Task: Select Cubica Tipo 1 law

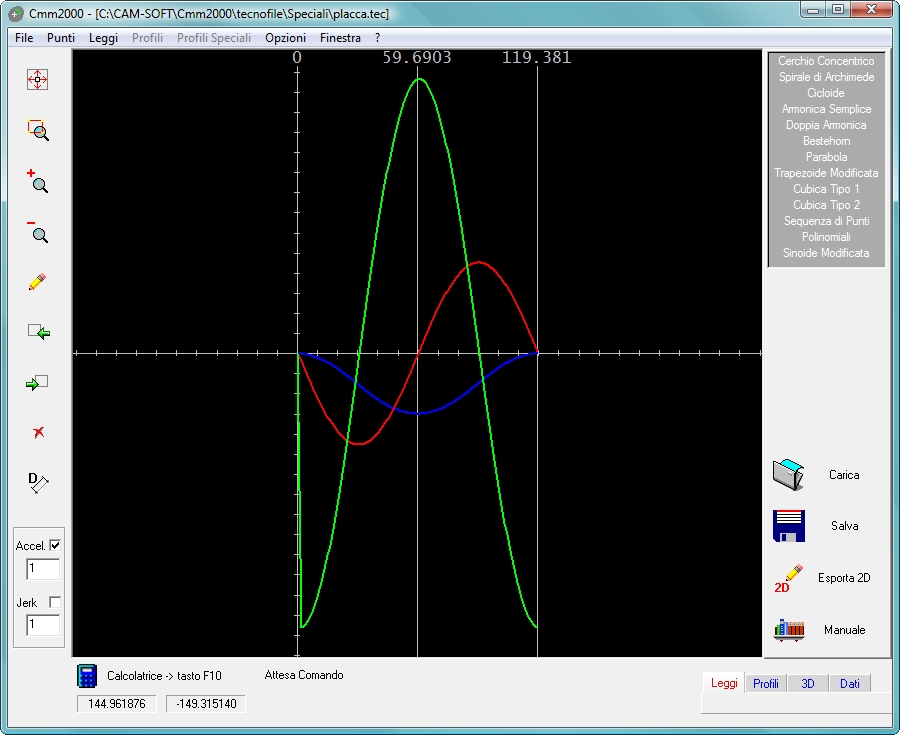Action: point(826,189)
